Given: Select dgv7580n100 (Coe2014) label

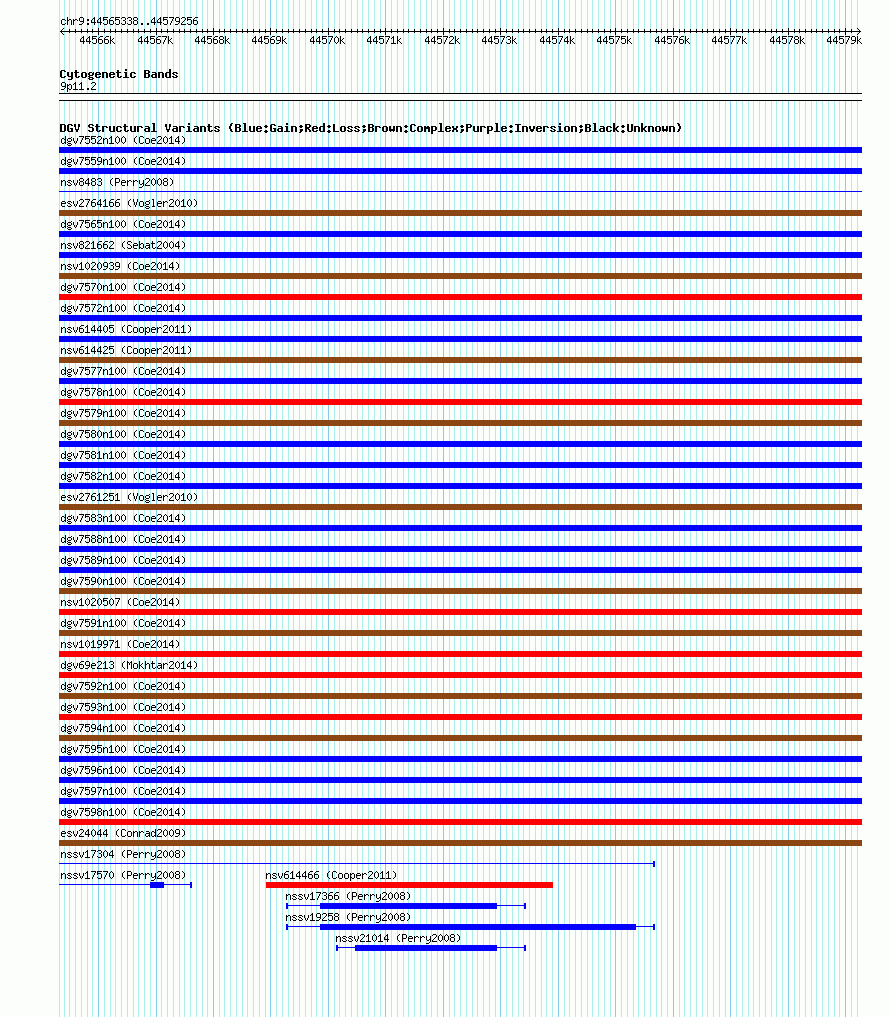Looking at the screenshot, I should point(123,434).
